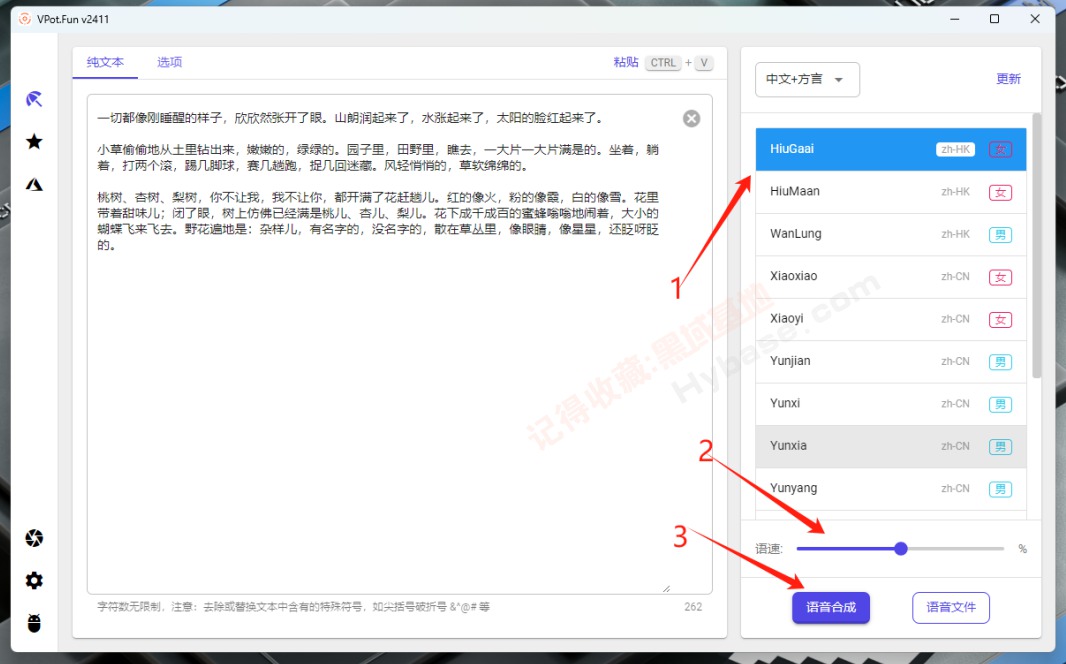Image resolution: width=1066 pixels, height=664 pixels.
Task: Select the Xiaoxiao voice
Action: 891,277
